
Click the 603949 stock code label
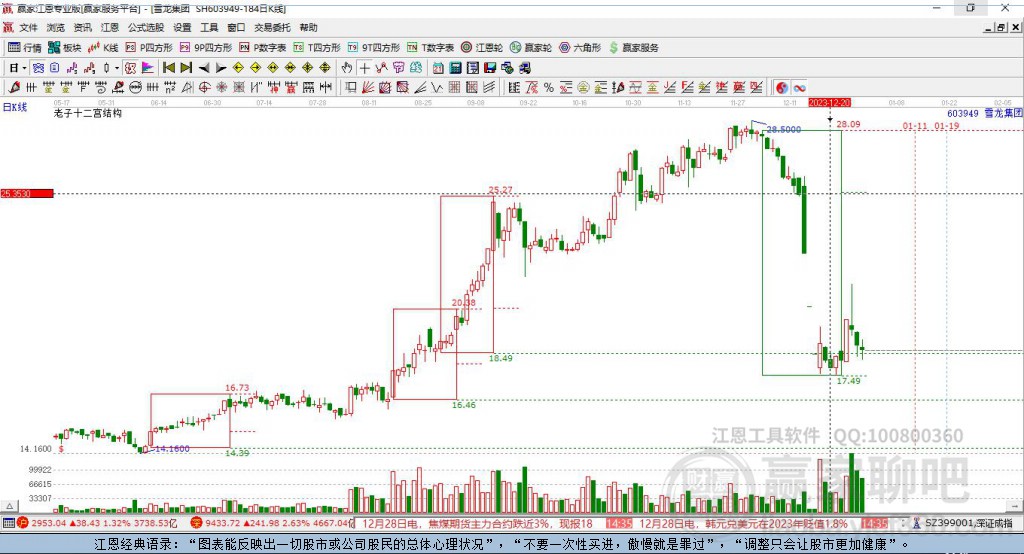coord(963,113)
